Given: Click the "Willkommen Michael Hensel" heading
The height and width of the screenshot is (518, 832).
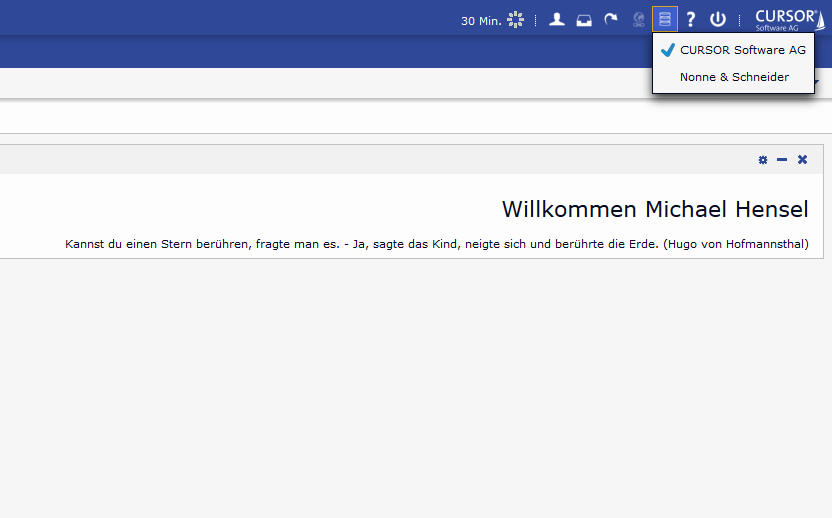Looking at the screenshot, I should (655, 209).
